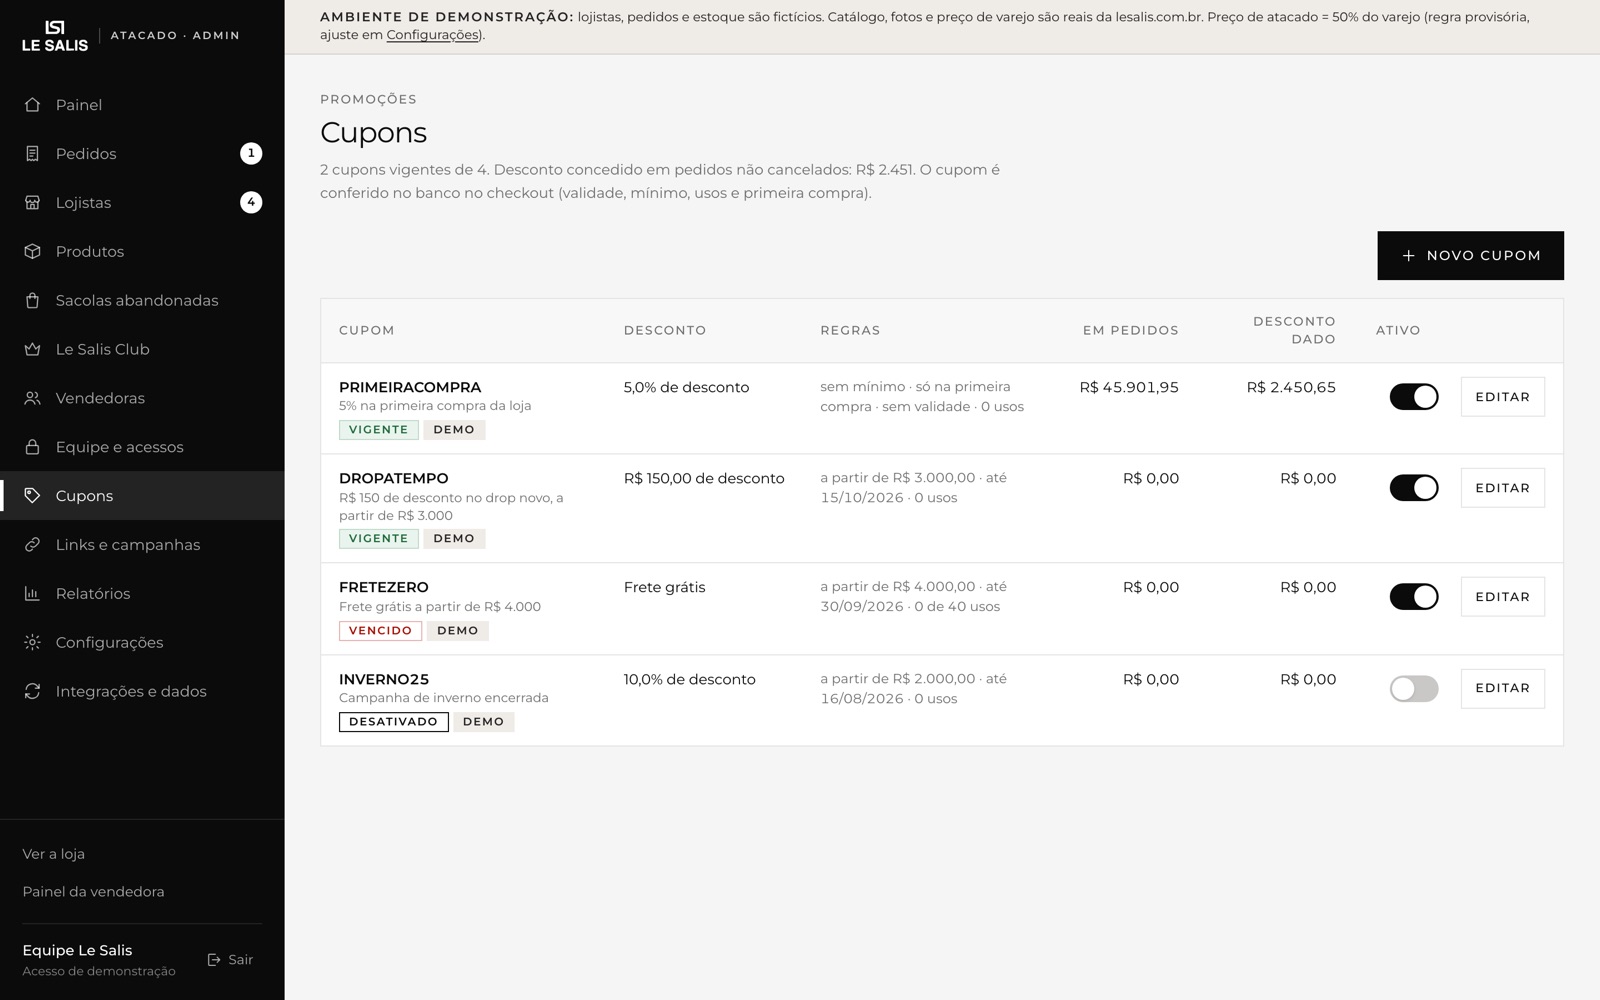This screenshot has height=1000, width=1600.
Task: Click the Pedidos document icon
Action: pyautogui.click(x=32, y=154)
